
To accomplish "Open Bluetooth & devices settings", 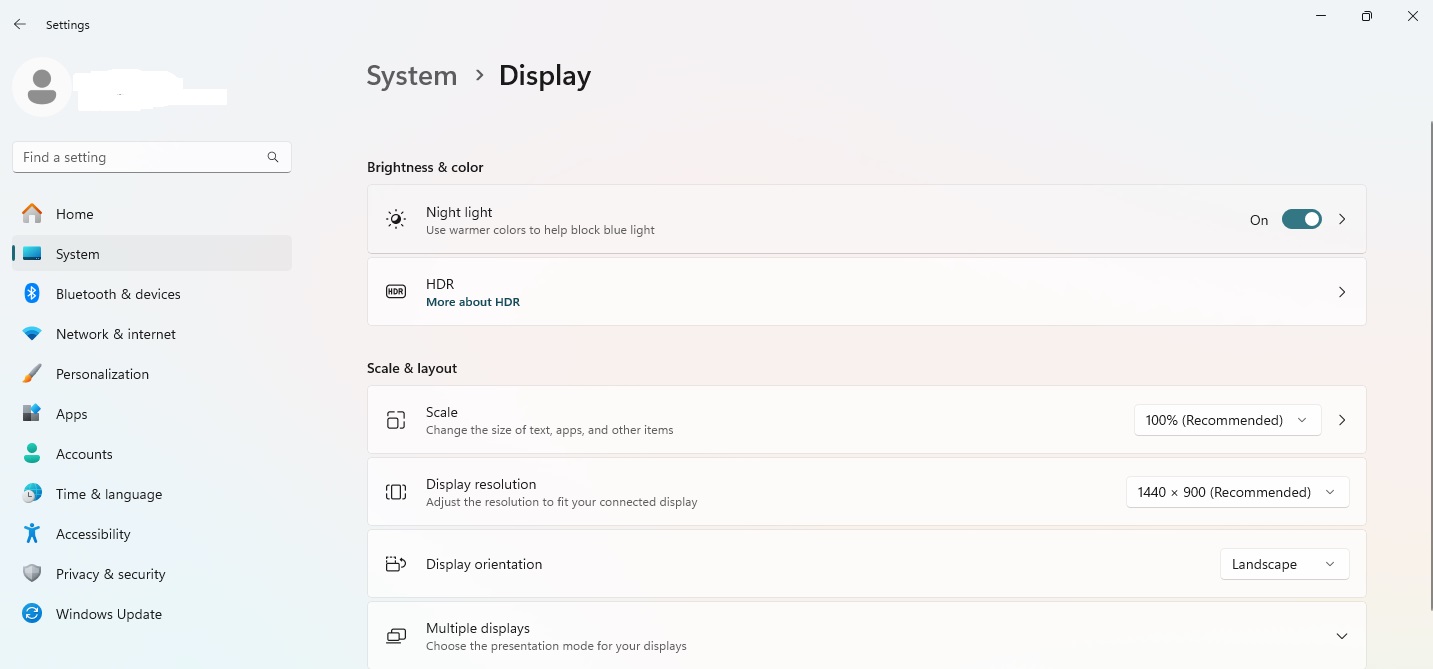I will [x=152, y=294].
